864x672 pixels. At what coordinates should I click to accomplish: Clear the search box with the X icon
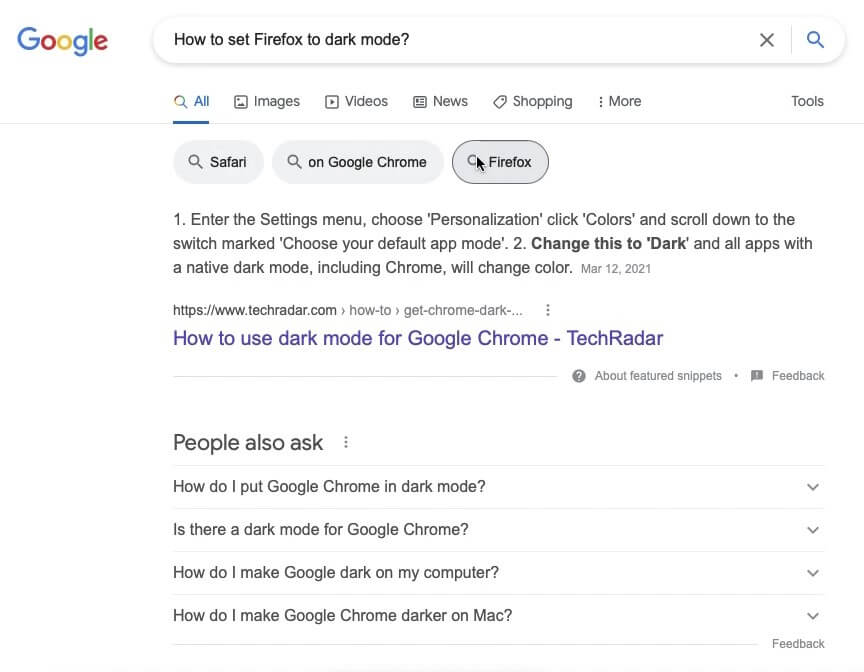click(x=766, y=40)
